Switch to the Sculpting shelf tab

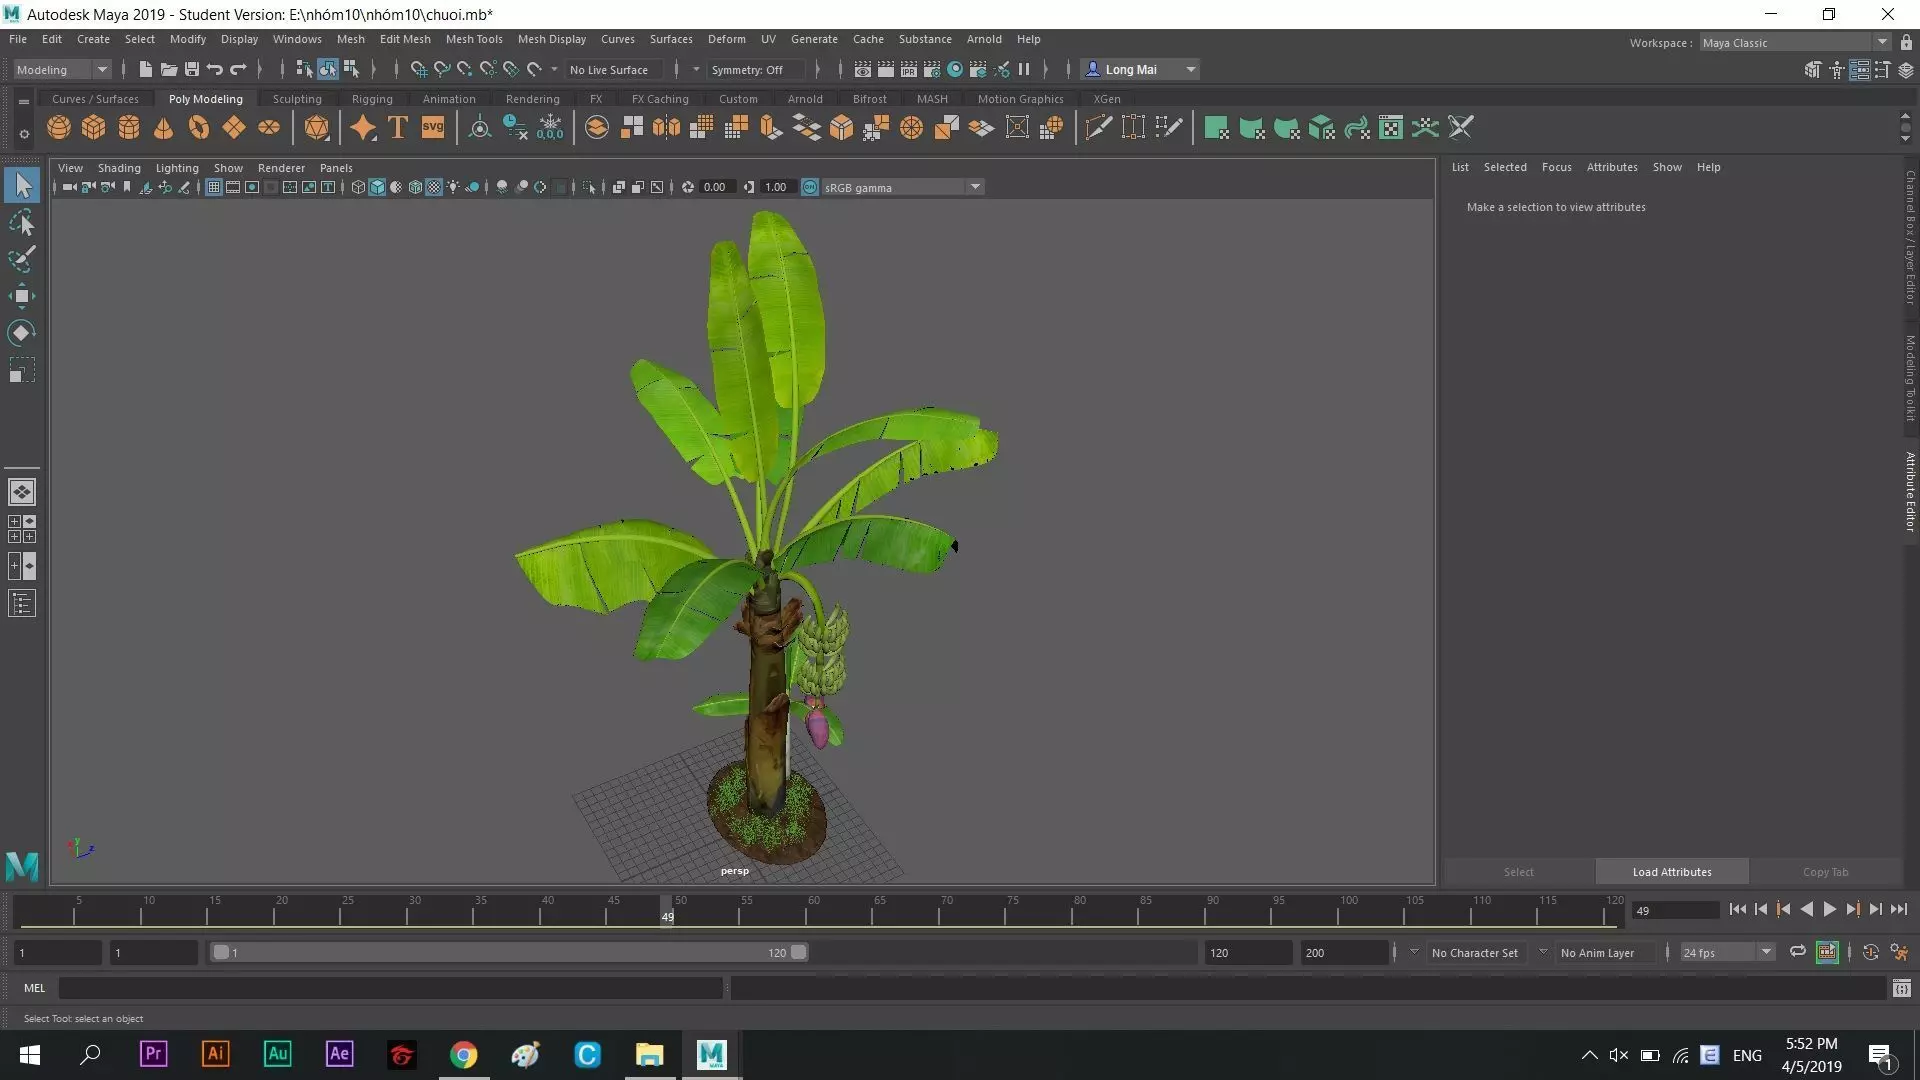tap(297, 99)
